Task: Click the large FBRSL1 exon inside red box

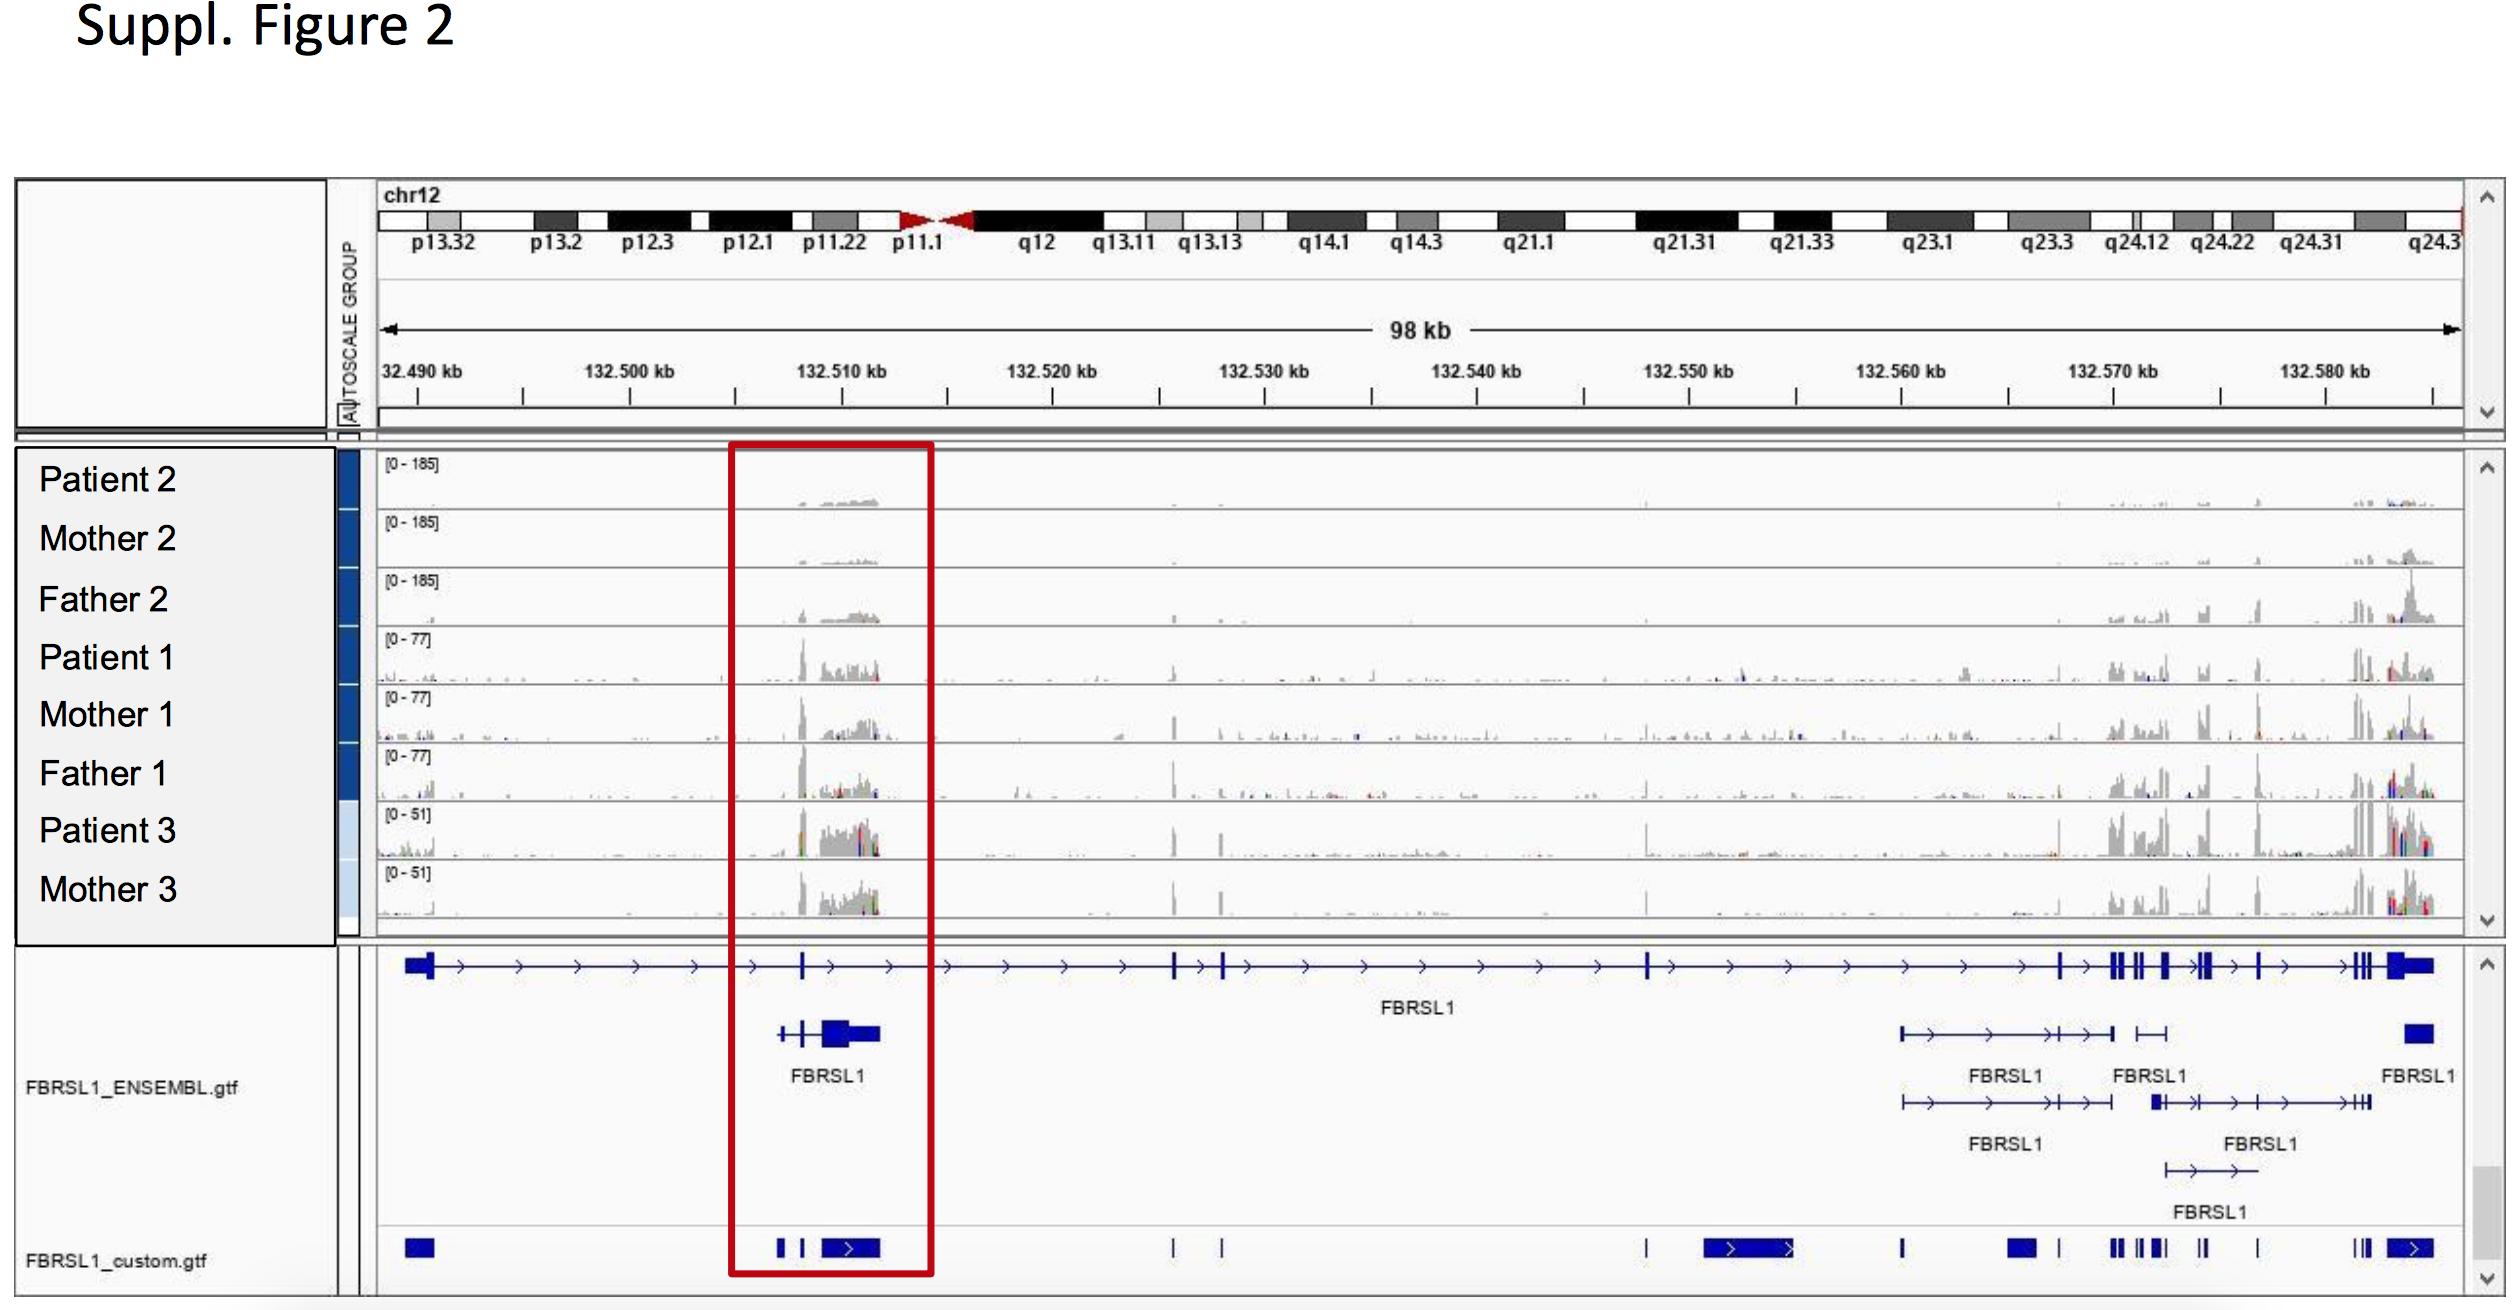Action: (836, 1033)
